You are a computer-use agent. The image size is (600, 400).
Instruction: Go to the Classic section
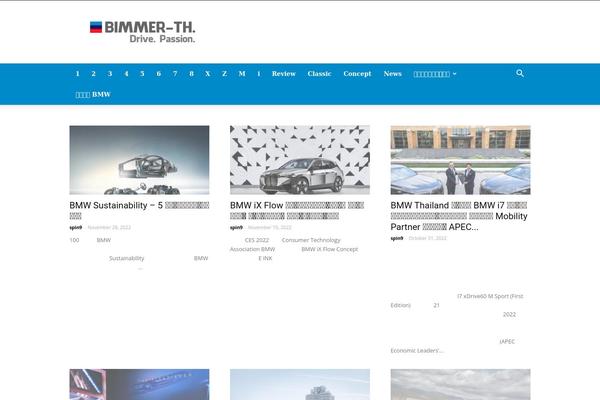320,73
